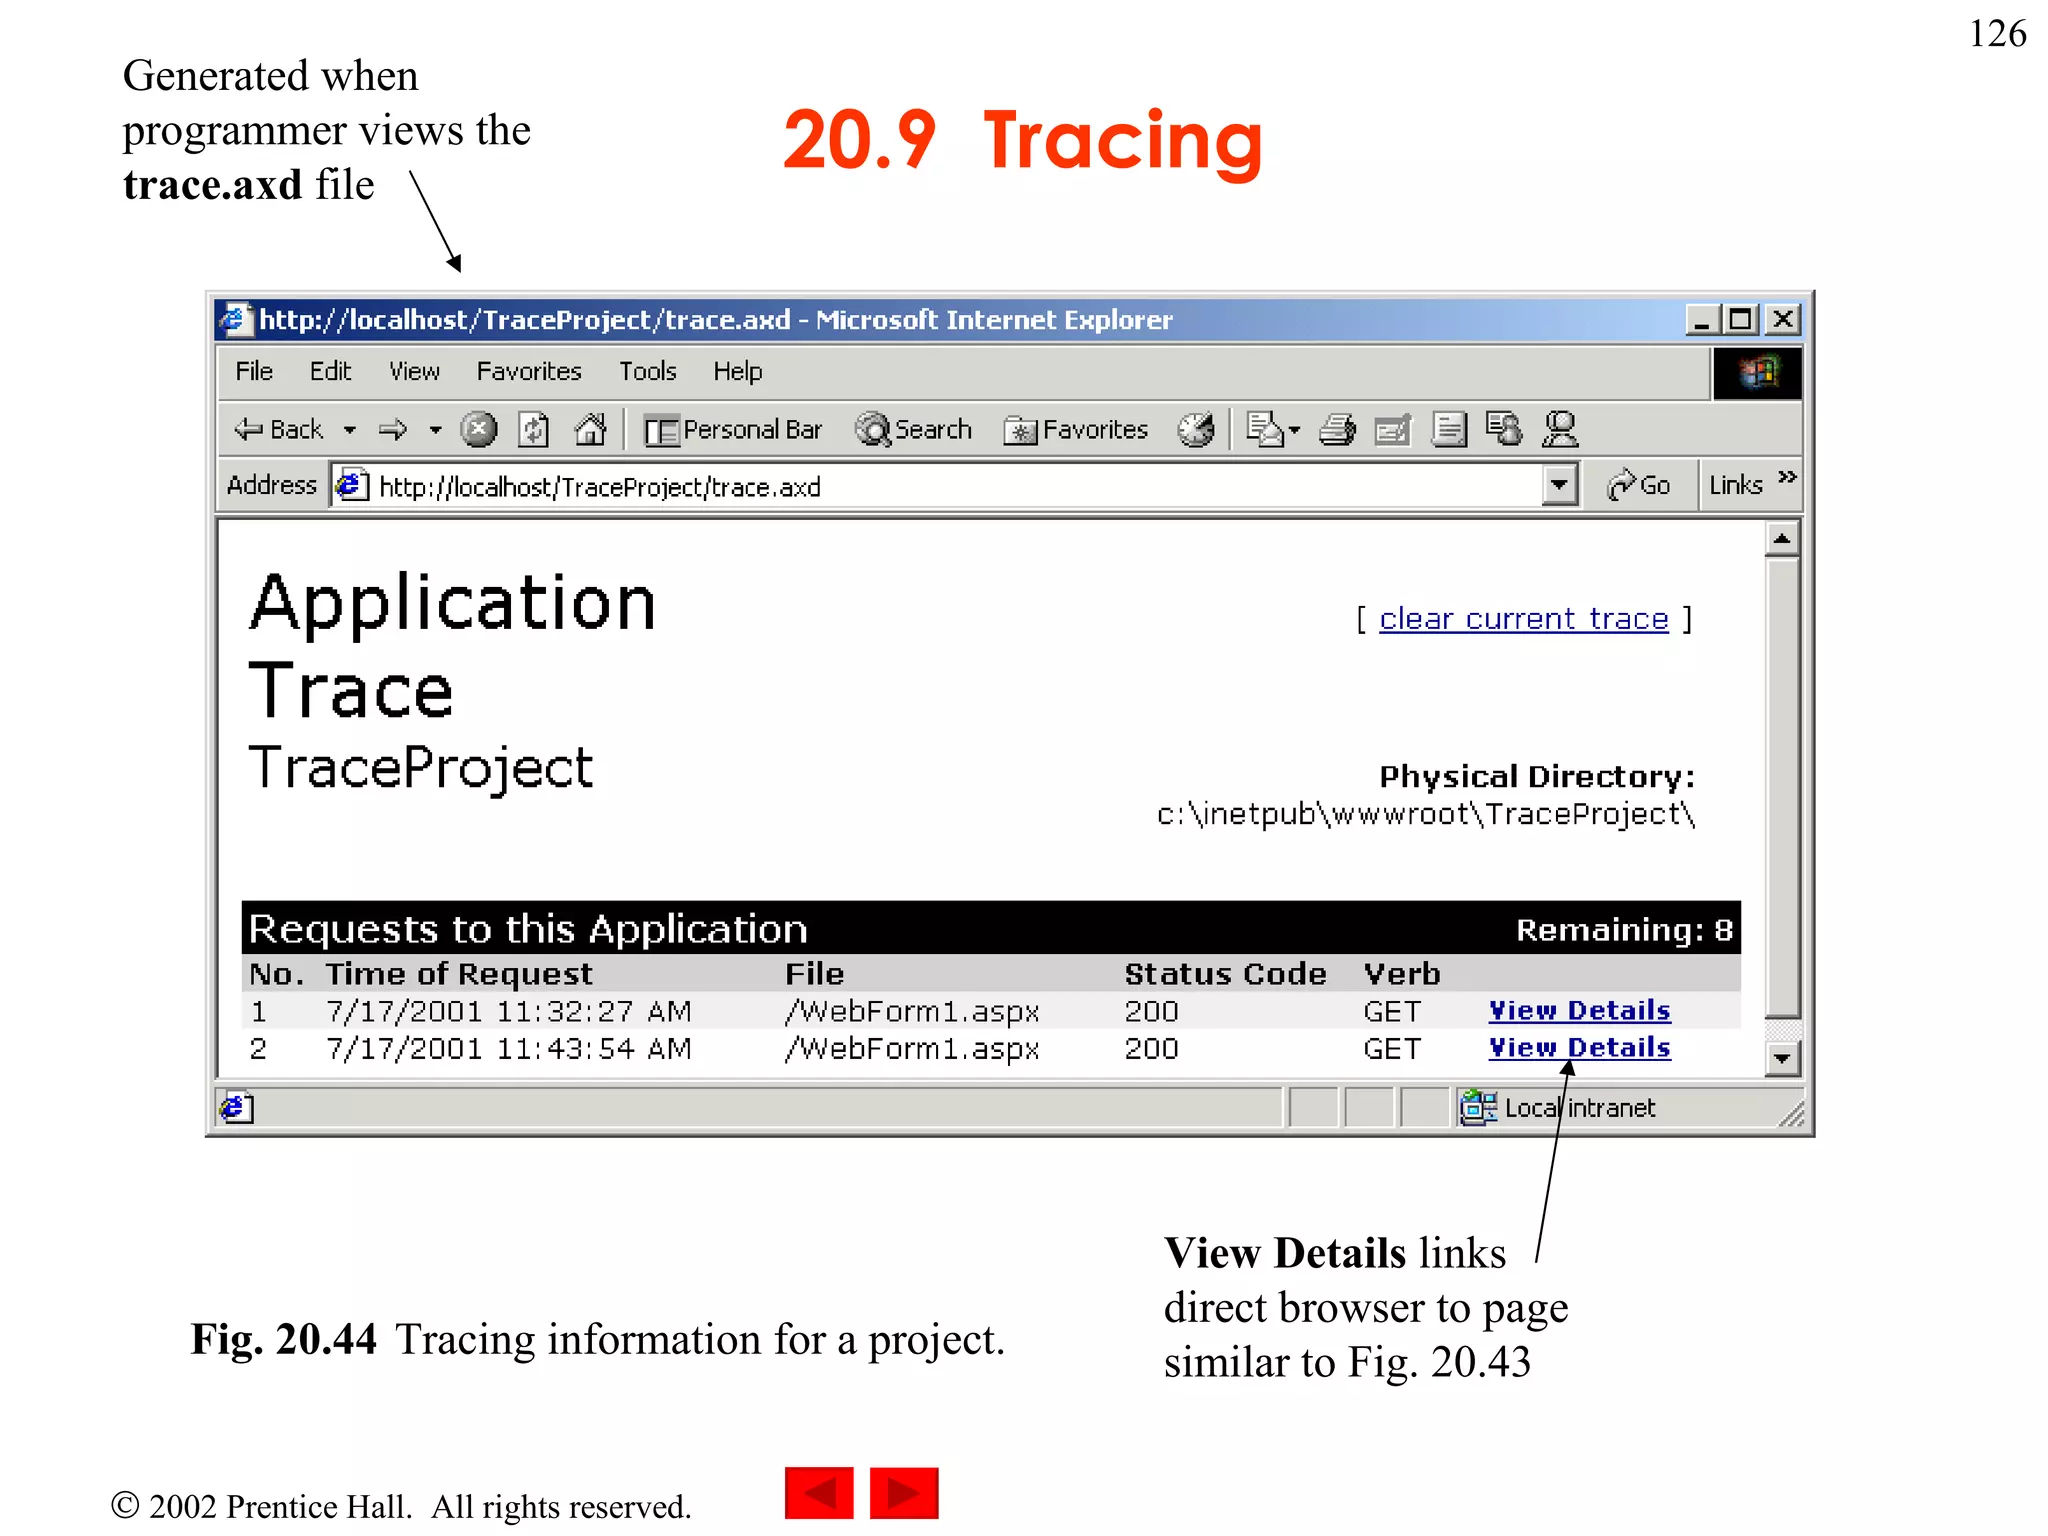
Task: Click the page icon in the address bar
Action: point(352,486)
